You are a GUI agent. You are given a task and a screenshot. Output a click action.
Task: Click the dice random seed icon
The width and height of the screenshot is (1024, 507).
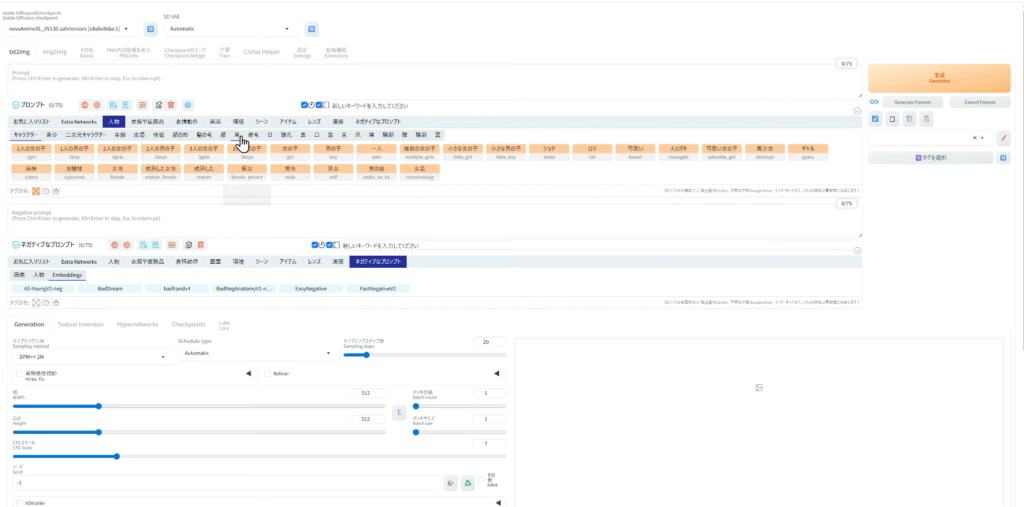click(x=451, y=482)
